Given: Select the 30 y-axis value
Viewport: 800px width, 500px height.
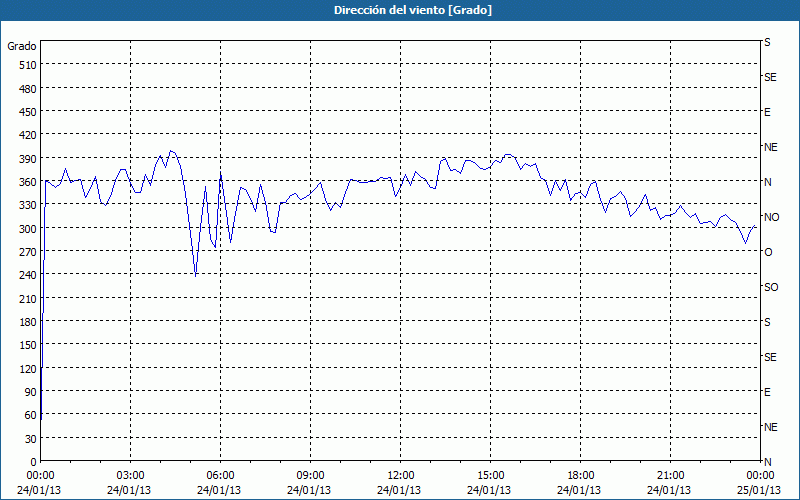Looking at the screenshot, I should (31, 439).
